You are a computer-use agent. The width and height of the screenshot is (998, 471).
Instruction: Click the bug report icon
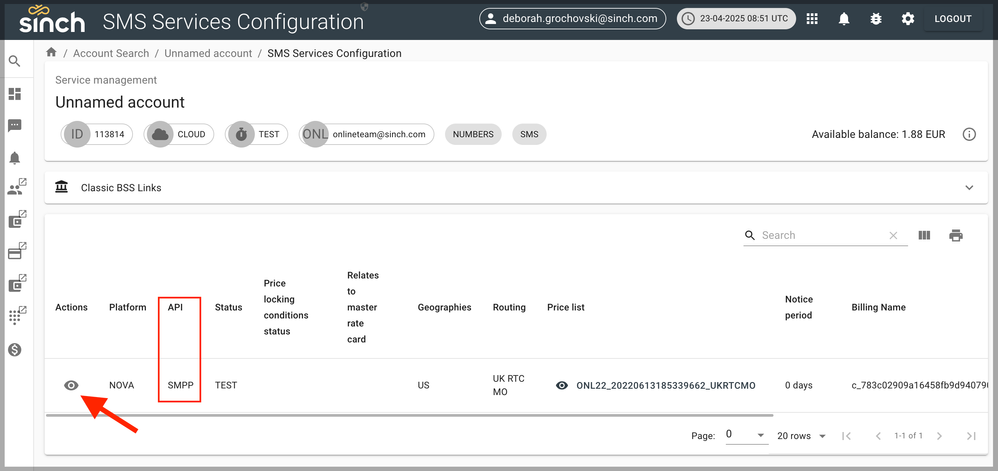pyautogui.click(x=876, y=19)
